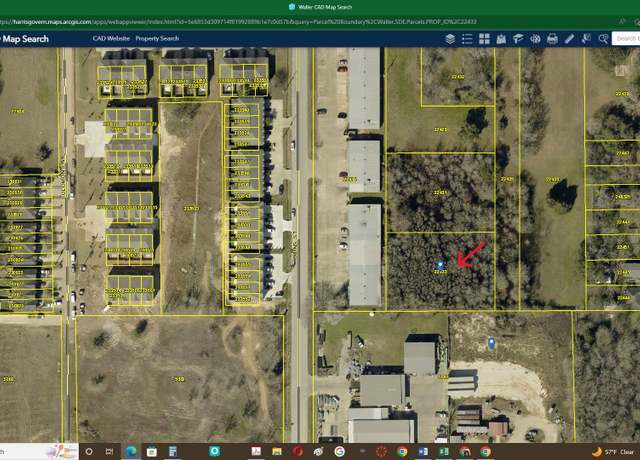This screenshot has width=640, height=460.
Task: Click parcel label 22421 in wooded lot
Action: point(440,192)
